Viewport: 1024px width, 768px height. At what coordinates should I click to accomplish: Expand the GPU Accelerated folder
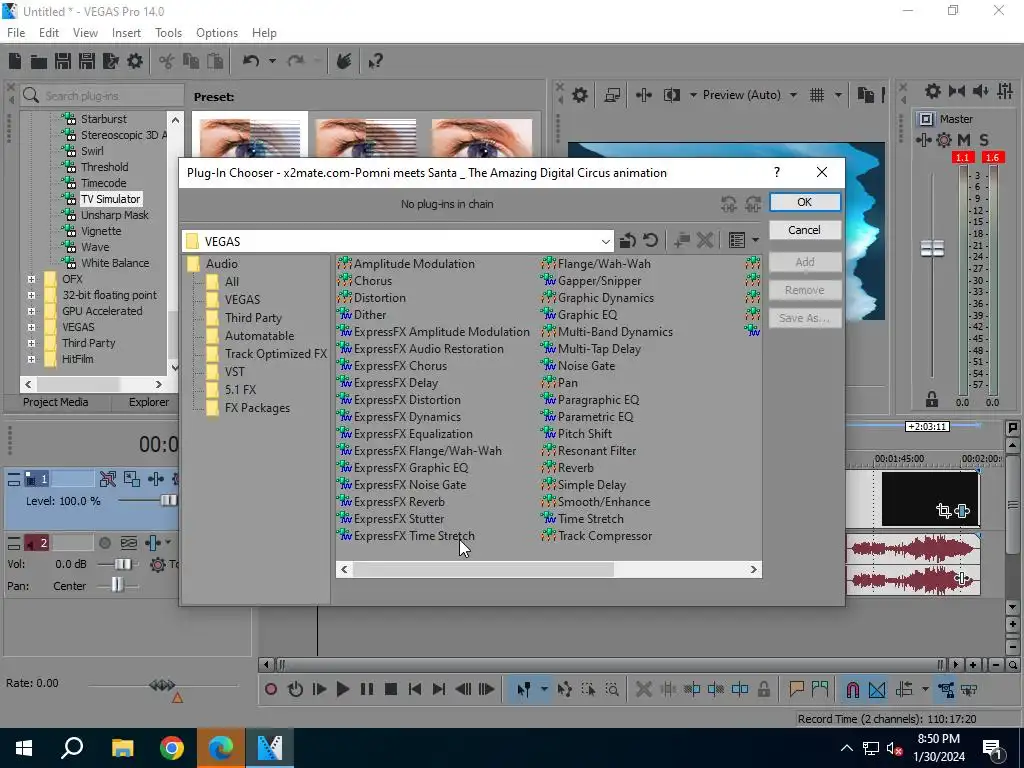[31, 311]
